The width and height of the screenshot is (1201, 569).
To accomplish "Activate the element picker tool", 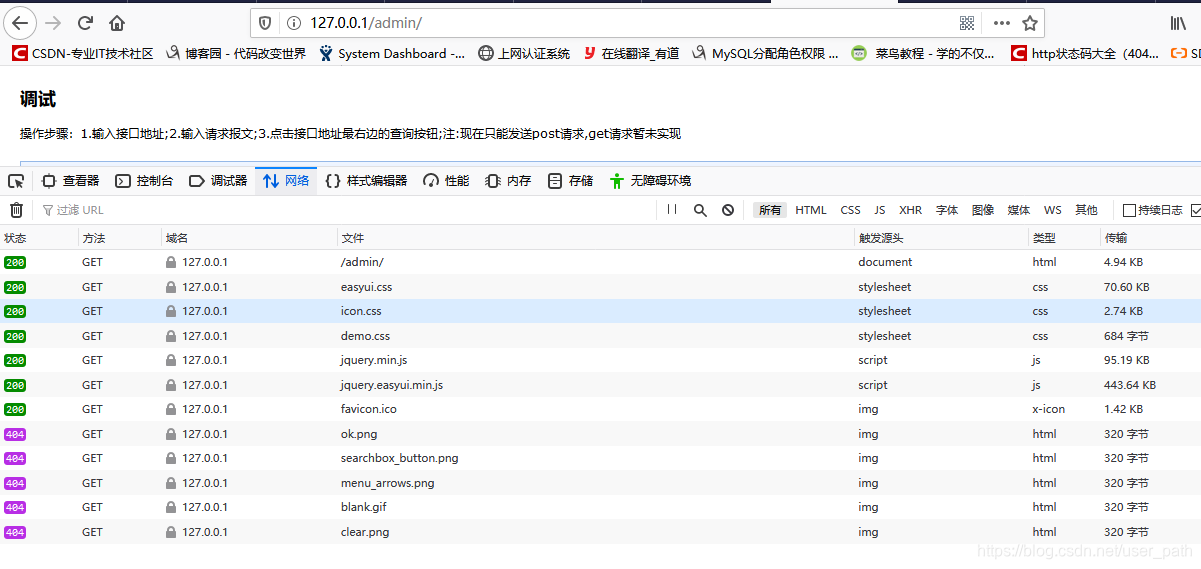I will pyautogui.click(x=16, y=181).
